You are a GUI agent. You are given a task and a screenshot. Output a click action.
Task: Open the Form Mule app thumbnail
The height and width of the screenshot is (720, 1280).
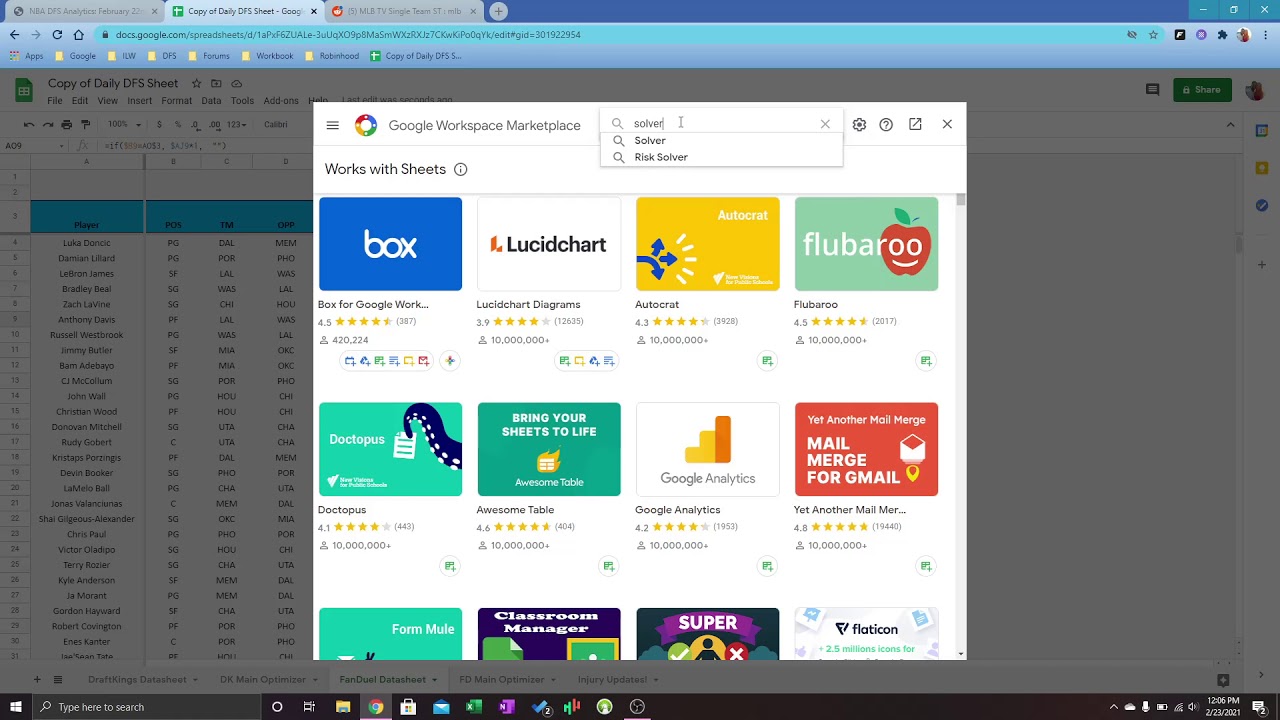(390, 634)
